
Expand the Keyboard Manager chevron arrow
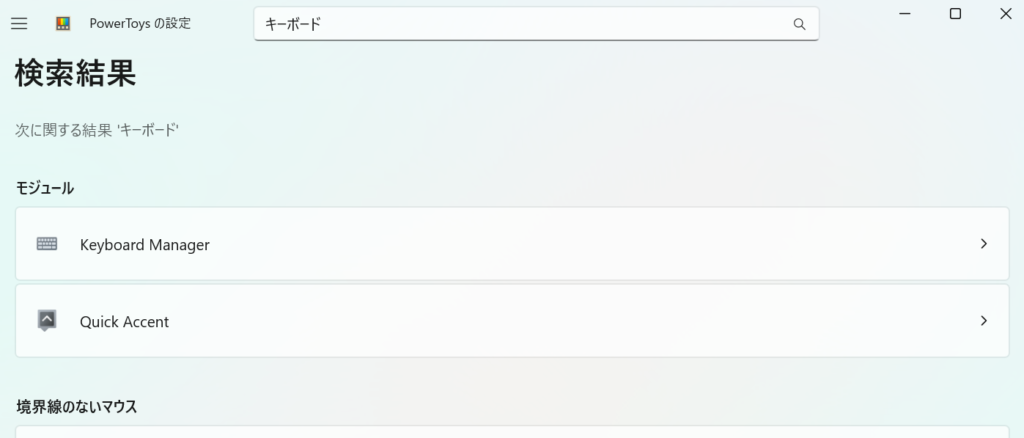[984, 244]
